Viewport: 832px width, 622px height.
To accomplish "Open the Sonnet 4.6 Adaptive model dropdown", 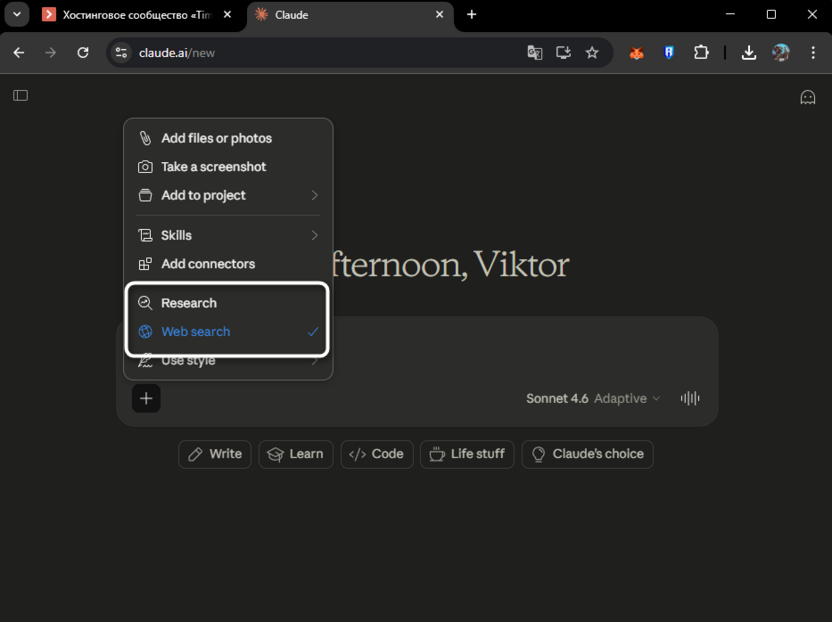I will coord(593,398).
